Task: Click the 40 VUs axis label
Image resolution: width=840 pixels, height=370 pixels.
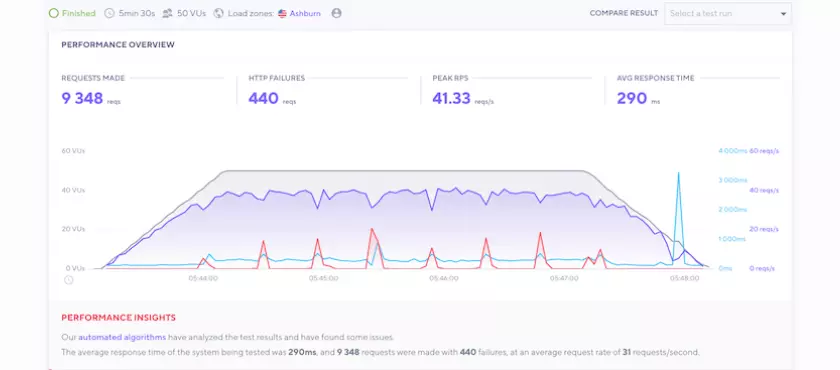Action: click(x=73, y=190)
